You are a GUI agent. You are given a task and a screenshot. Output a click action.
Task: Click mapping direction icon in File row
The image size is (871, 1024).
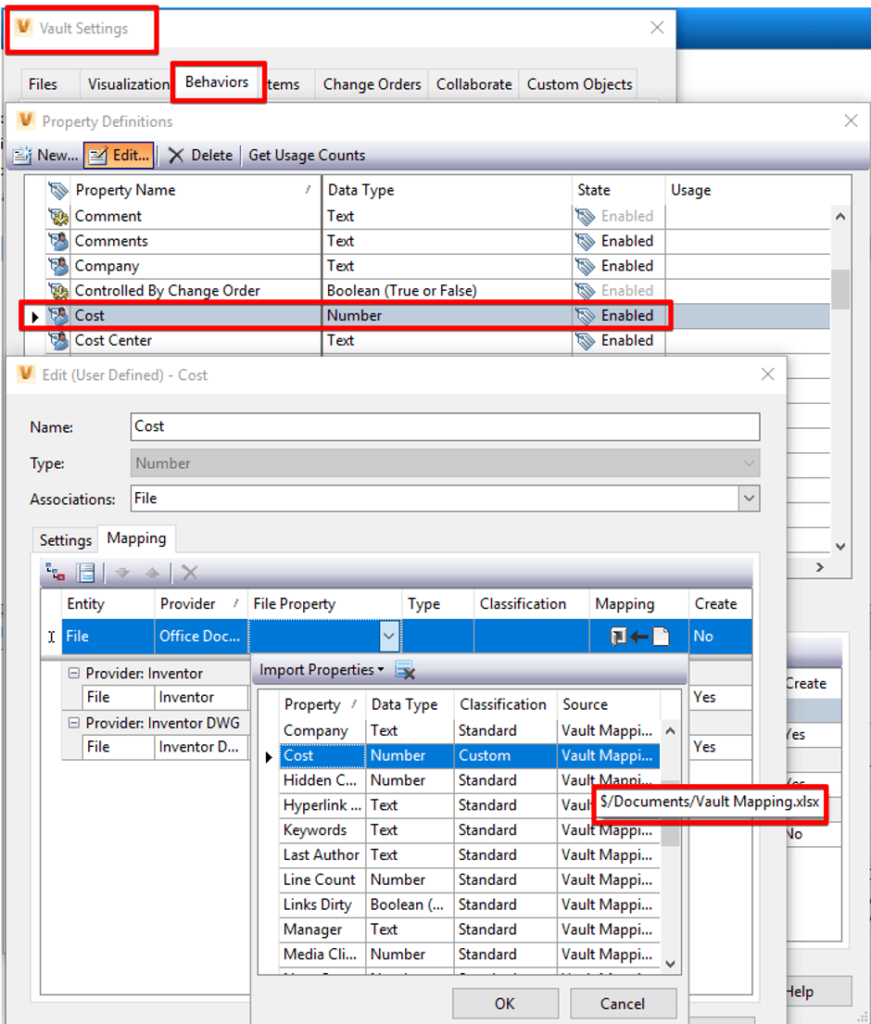[x=640, y=636]
